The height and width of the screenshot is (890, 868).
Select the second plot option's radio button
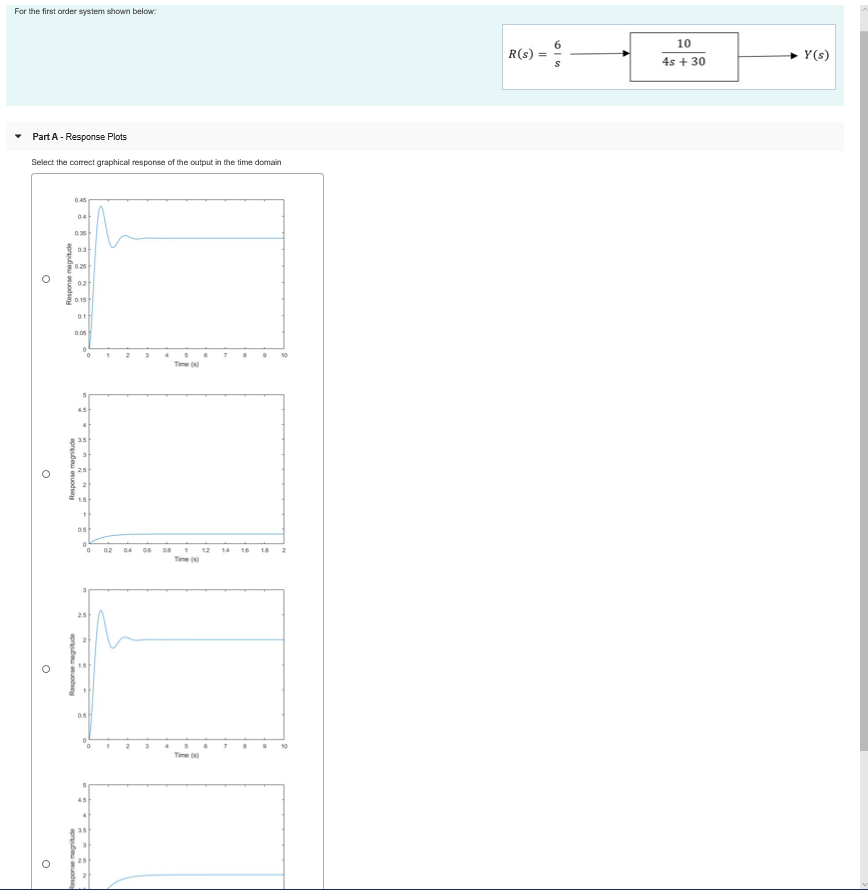pyautogui.click(x=46, y=472)
